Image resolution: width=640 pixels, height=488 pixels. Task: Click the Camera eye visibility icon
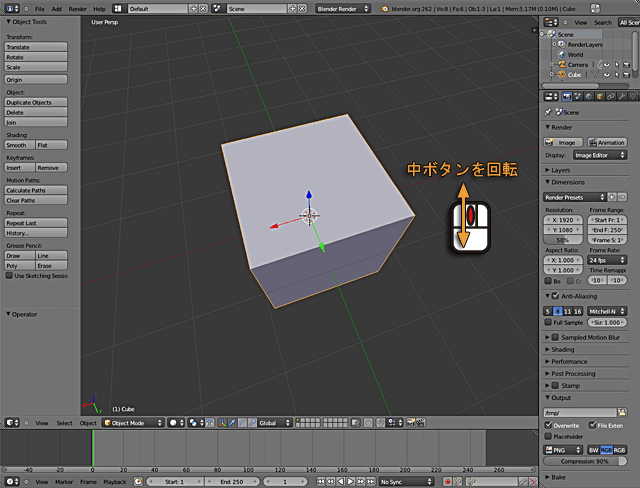tap(606, 64)
